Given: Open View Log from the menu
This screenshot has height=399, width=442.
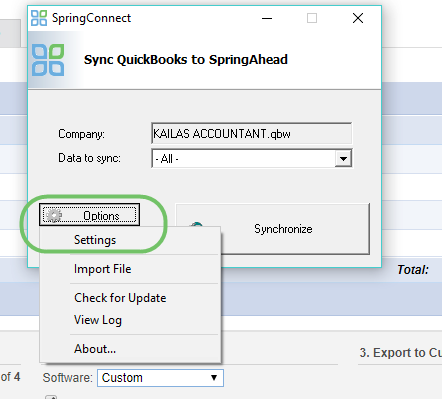Looking at the screenshot, I should click(x=130, y=320).
